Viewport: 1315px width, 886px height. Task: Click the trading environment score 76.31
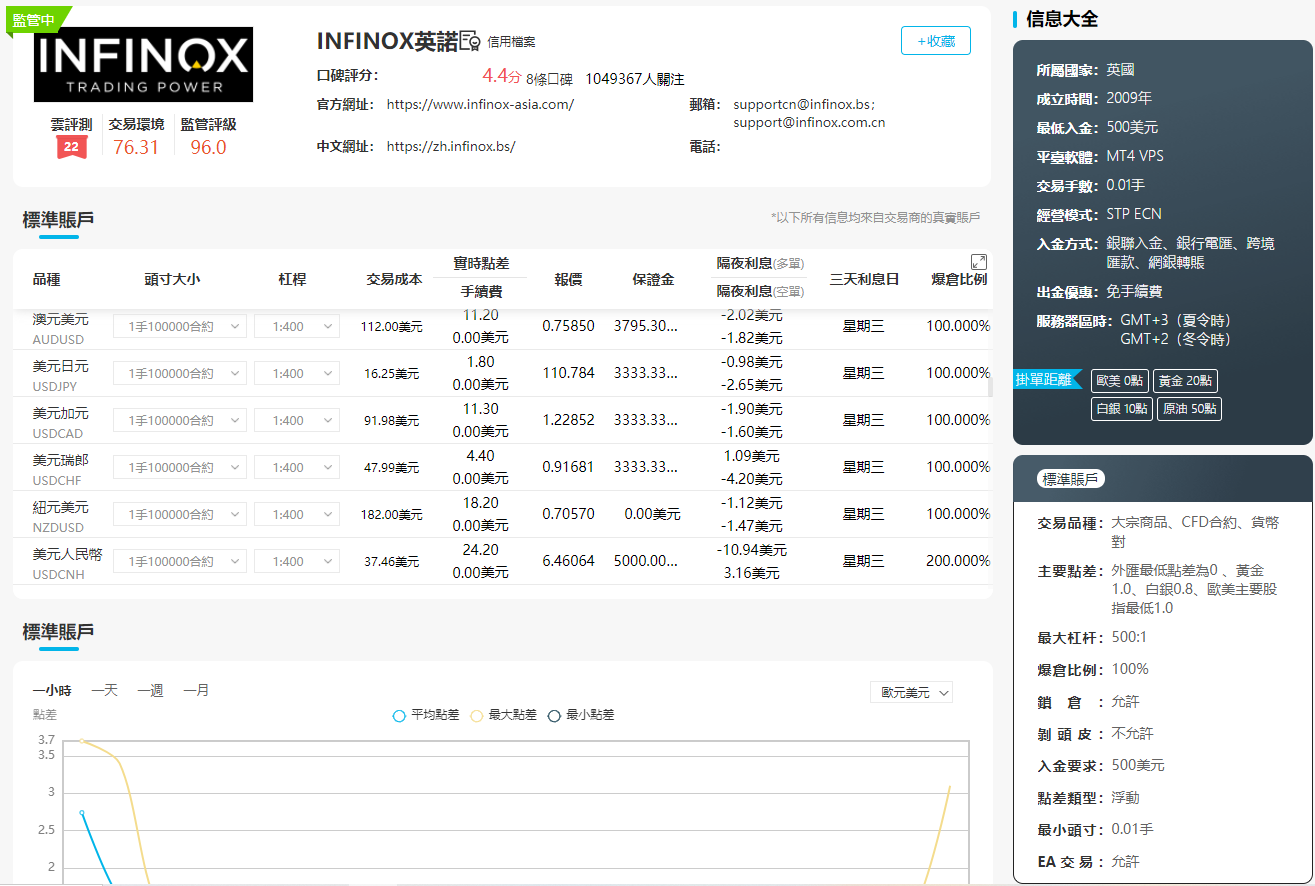point(136,147)
